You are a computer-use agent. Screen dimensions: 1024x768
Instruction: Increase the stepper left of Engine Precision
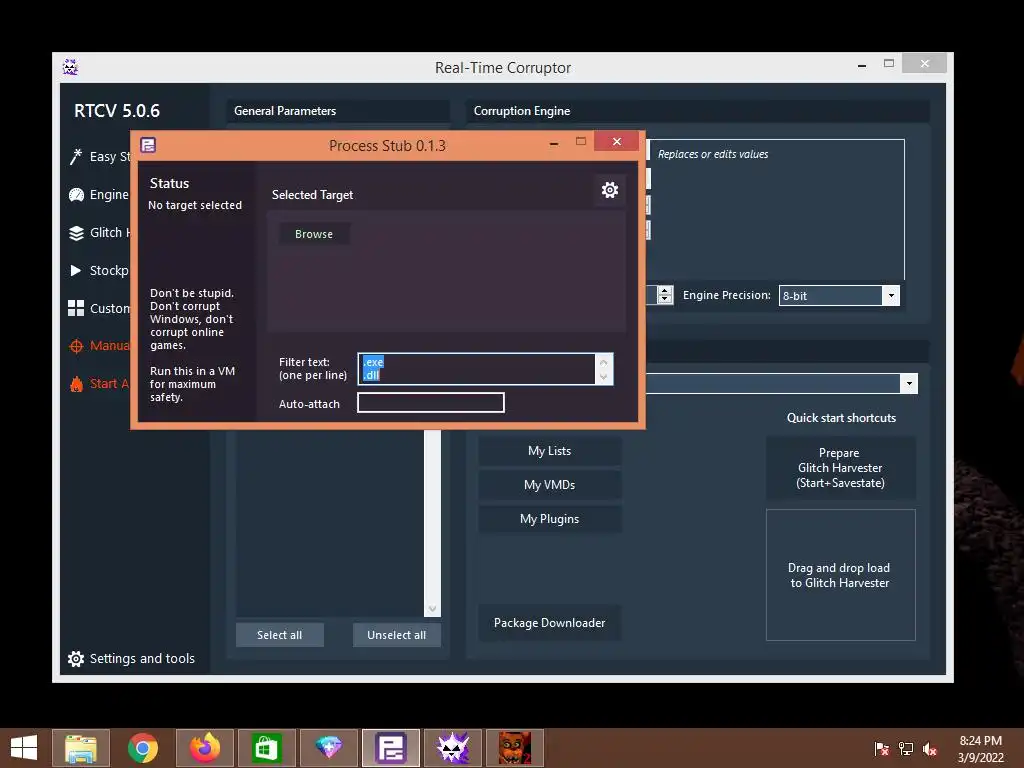tap(665, 291)
